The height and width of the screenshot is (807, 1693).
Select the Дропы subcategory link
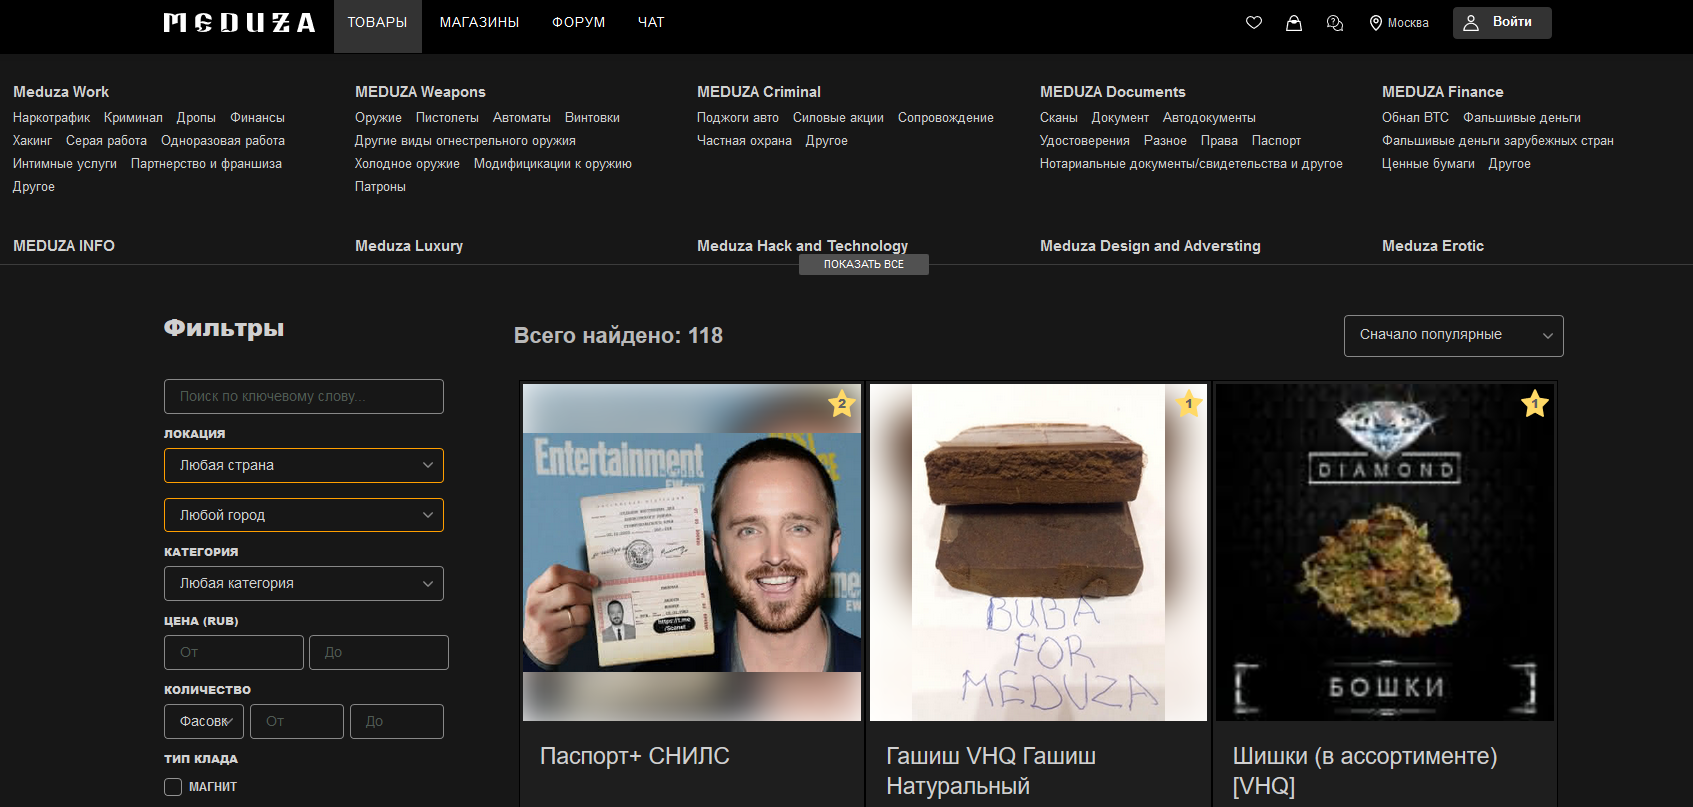[196, 118]
